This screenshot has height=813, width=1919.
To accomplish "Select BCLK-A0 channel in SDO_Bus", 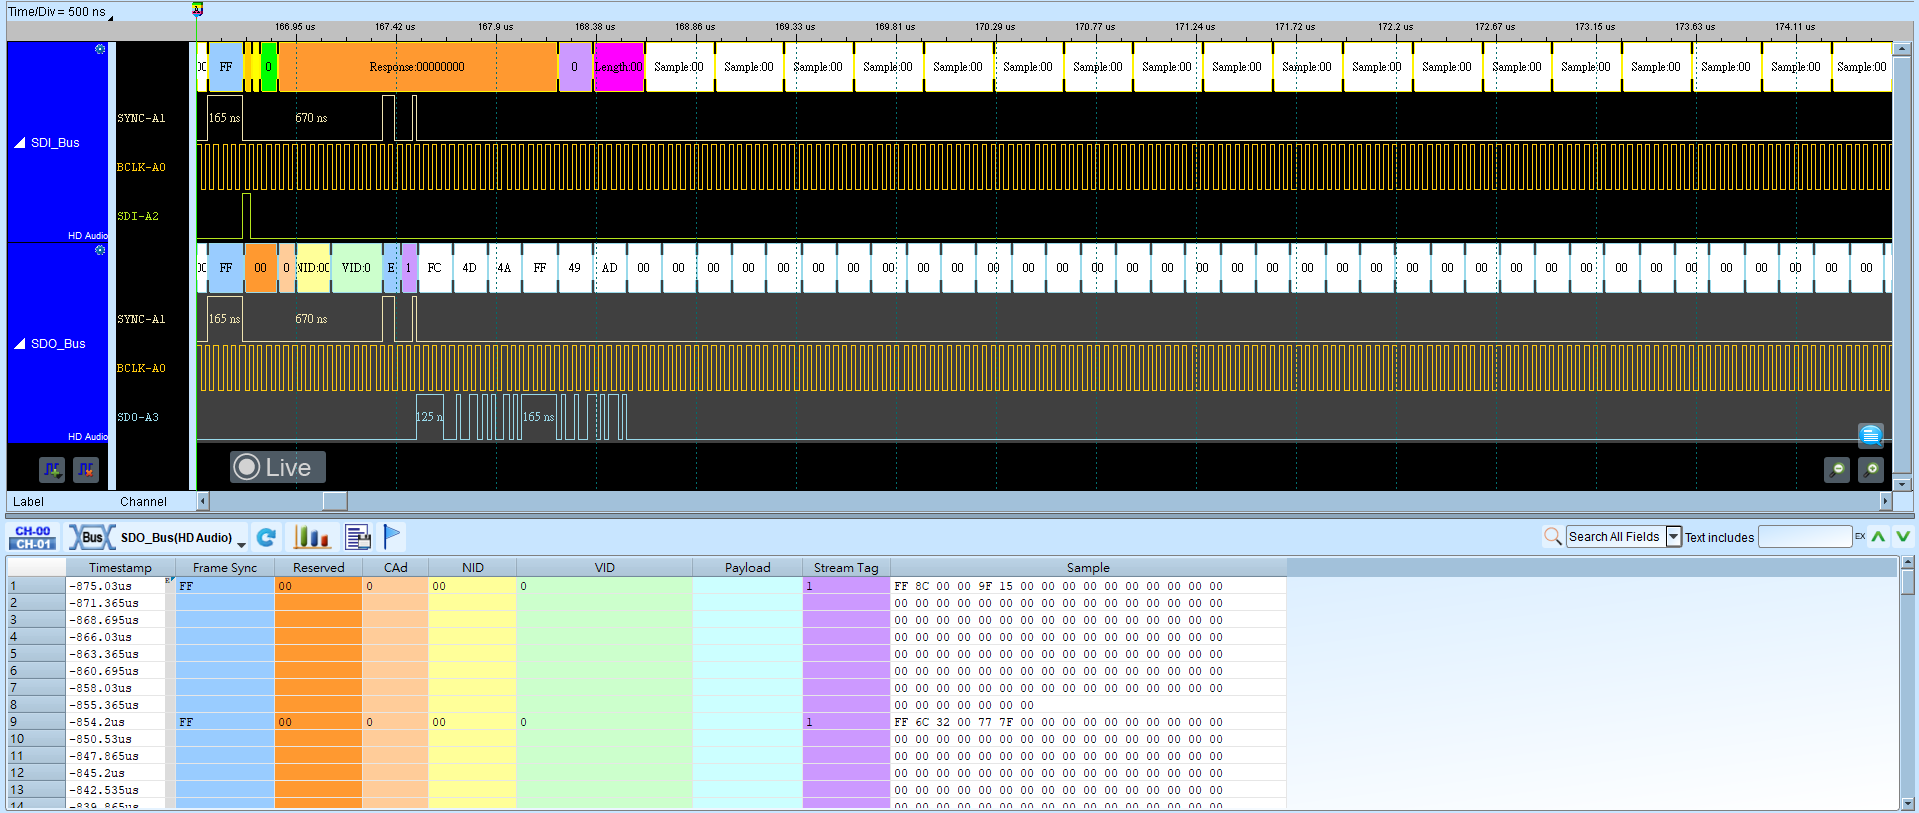I will (141, 368).
